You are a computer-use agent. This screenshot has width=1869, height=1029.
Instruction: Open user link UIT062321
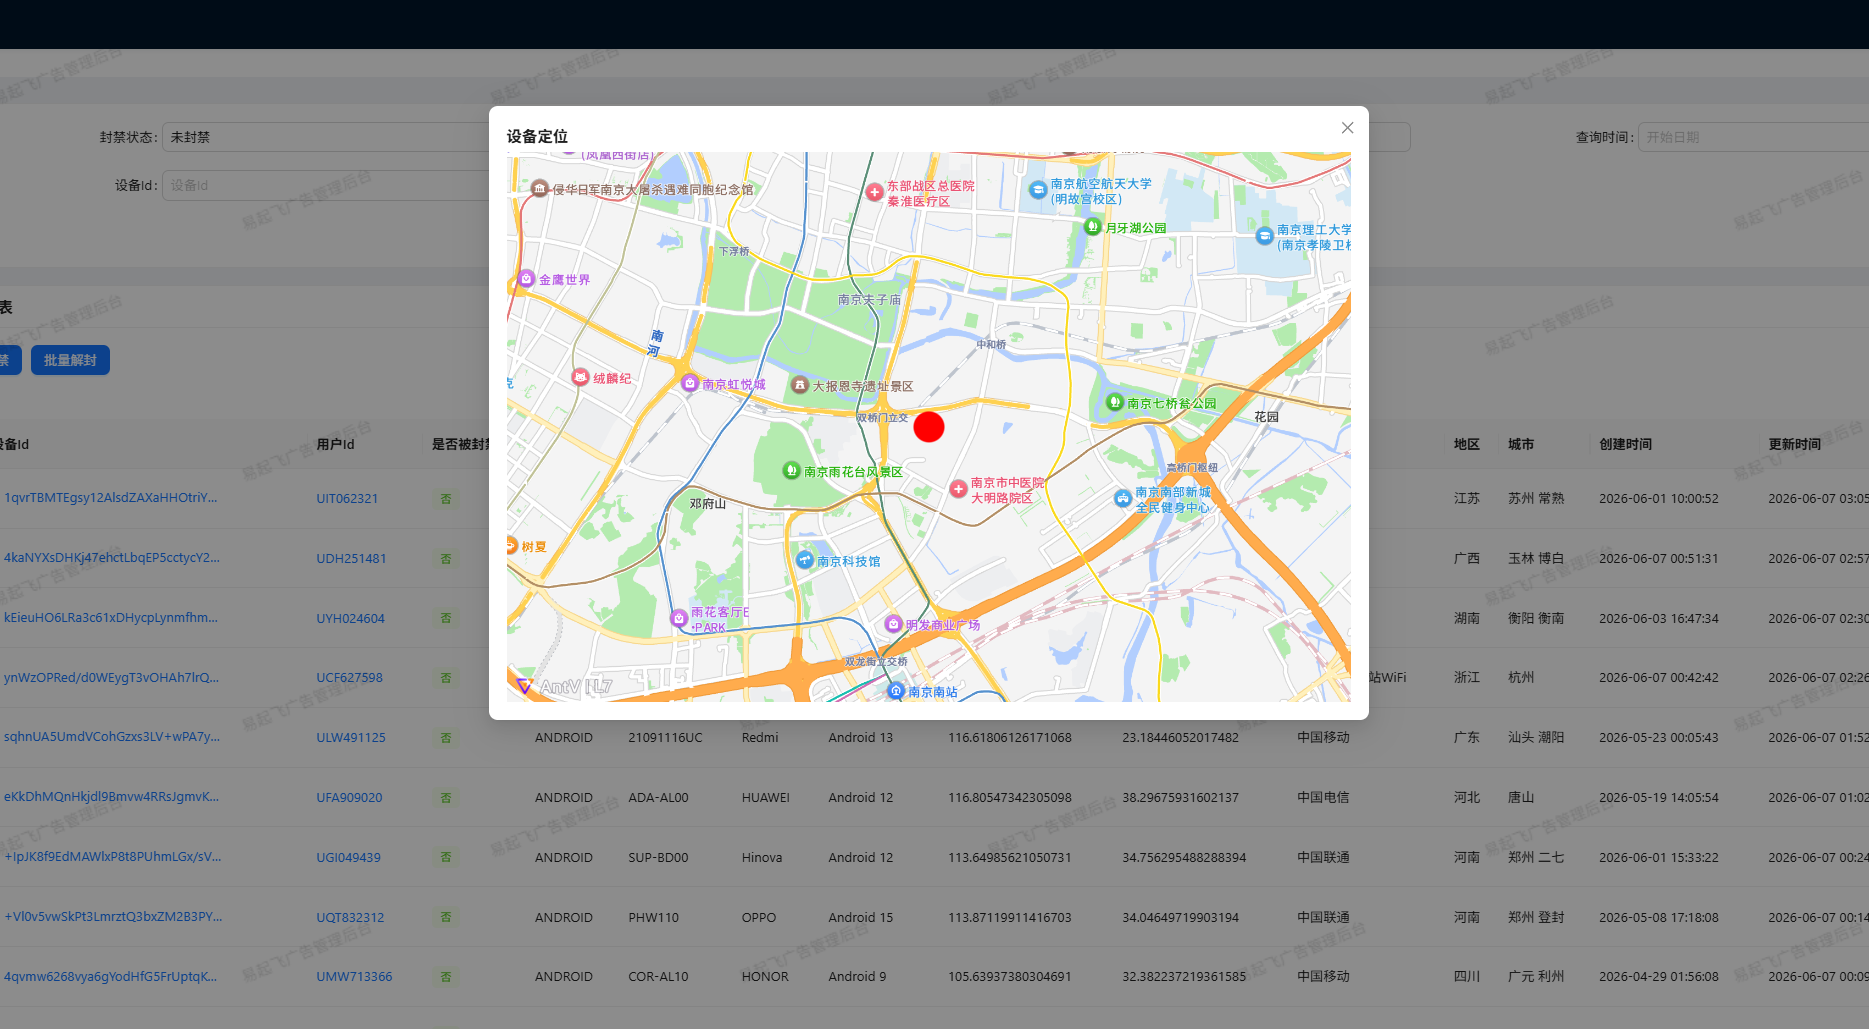(347, 498)
